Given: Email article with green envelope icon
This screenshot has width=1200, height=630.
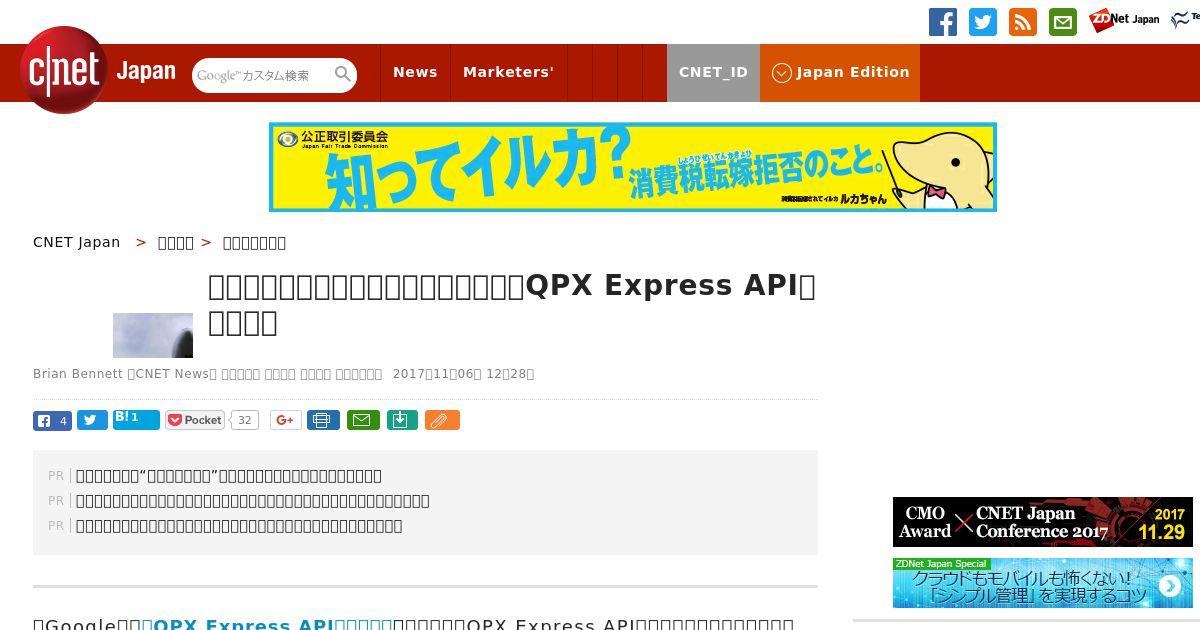Looking at the screenshot, I should 363,420.
